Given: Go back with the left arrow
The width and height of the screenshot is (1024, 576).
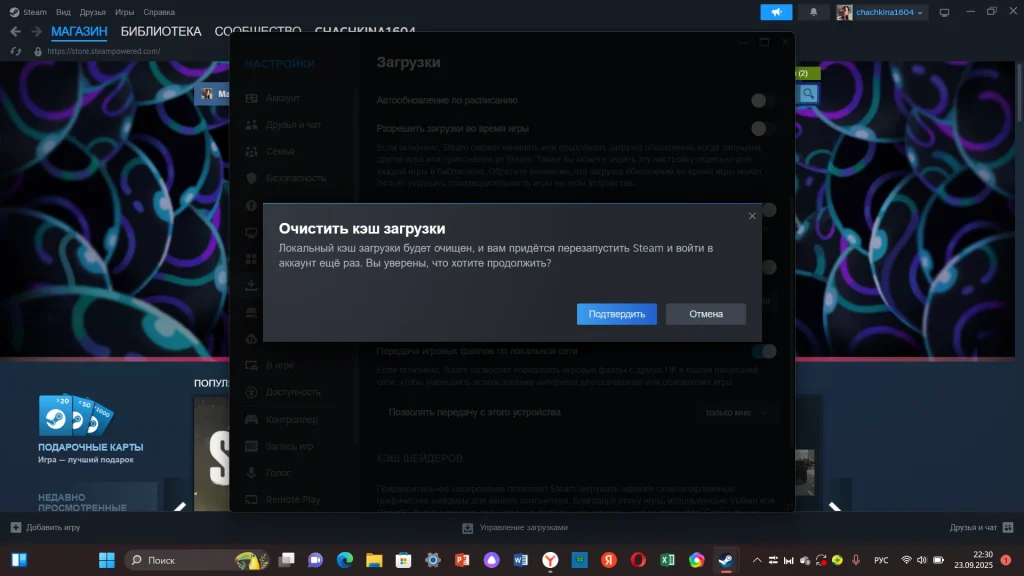Looking at the screenshot, I should [x=15, y=31].
